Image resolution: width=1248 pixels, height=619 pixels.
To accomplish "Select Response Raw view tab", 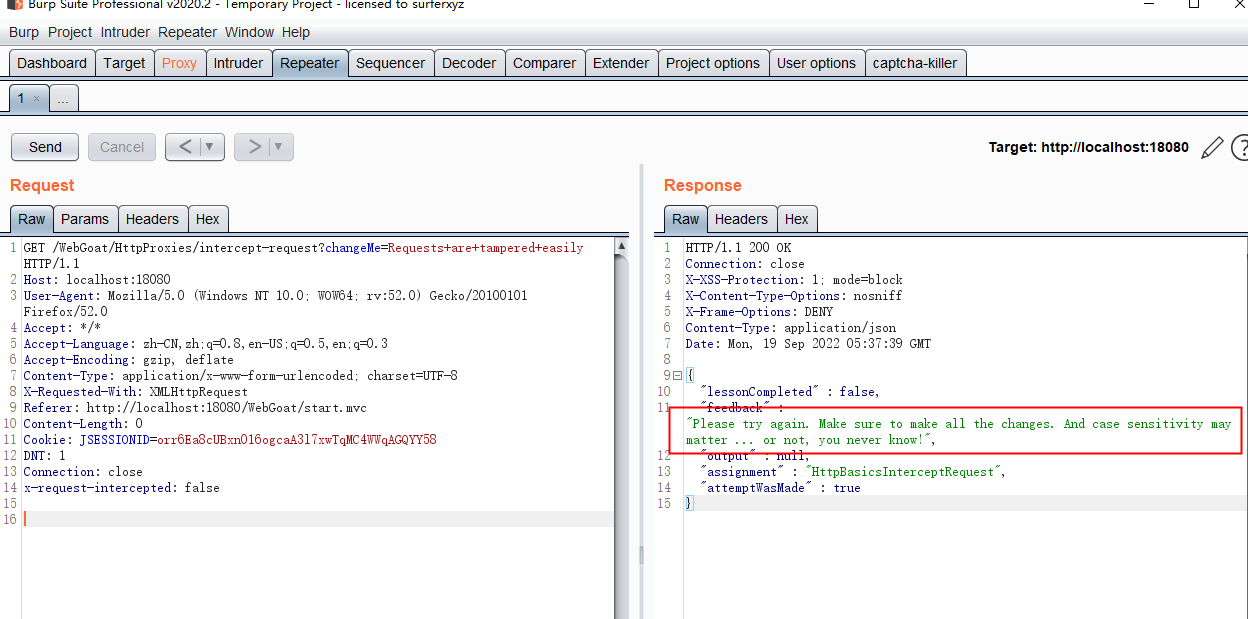I will point(686,219).
